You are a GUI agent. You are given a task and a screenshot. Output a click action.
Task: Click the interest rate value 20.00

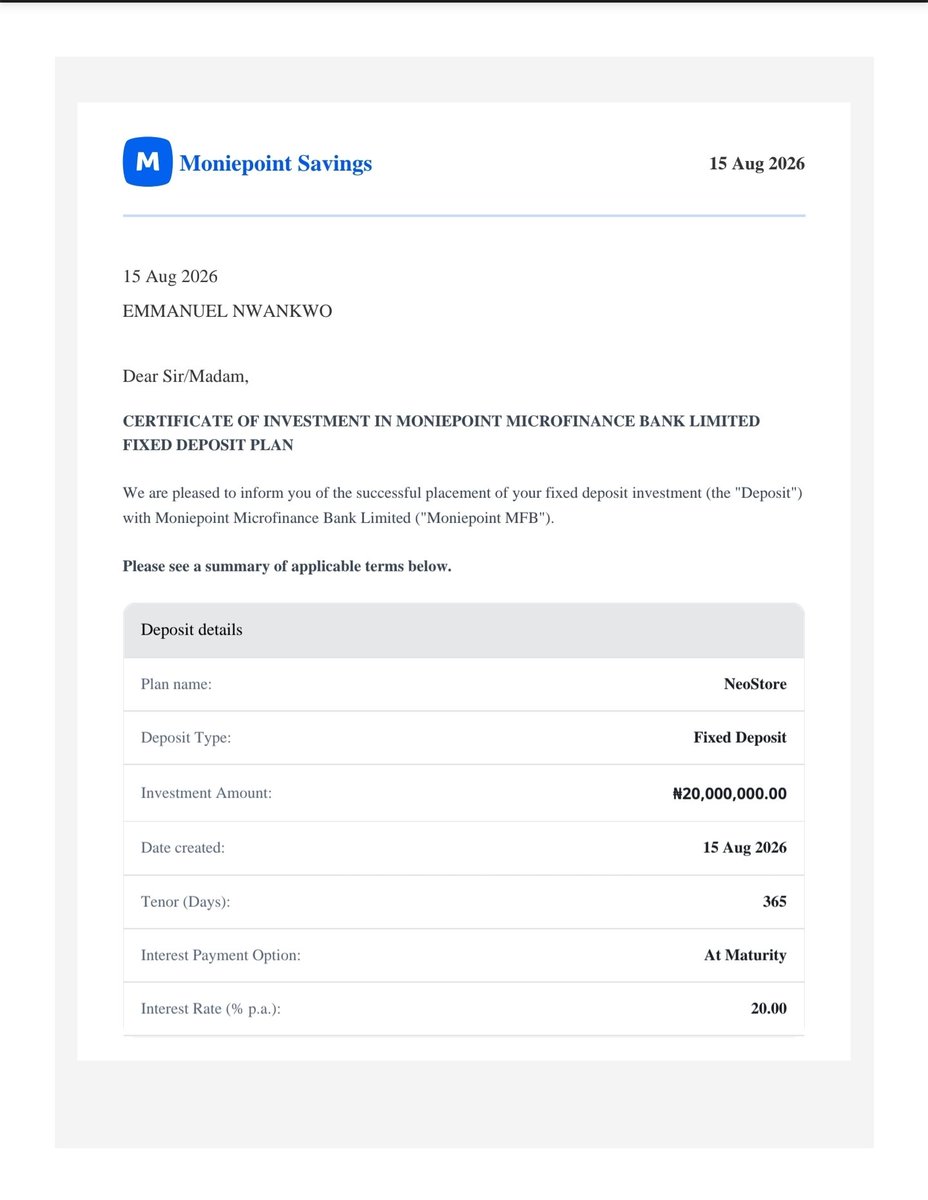tap(769, 1008)
